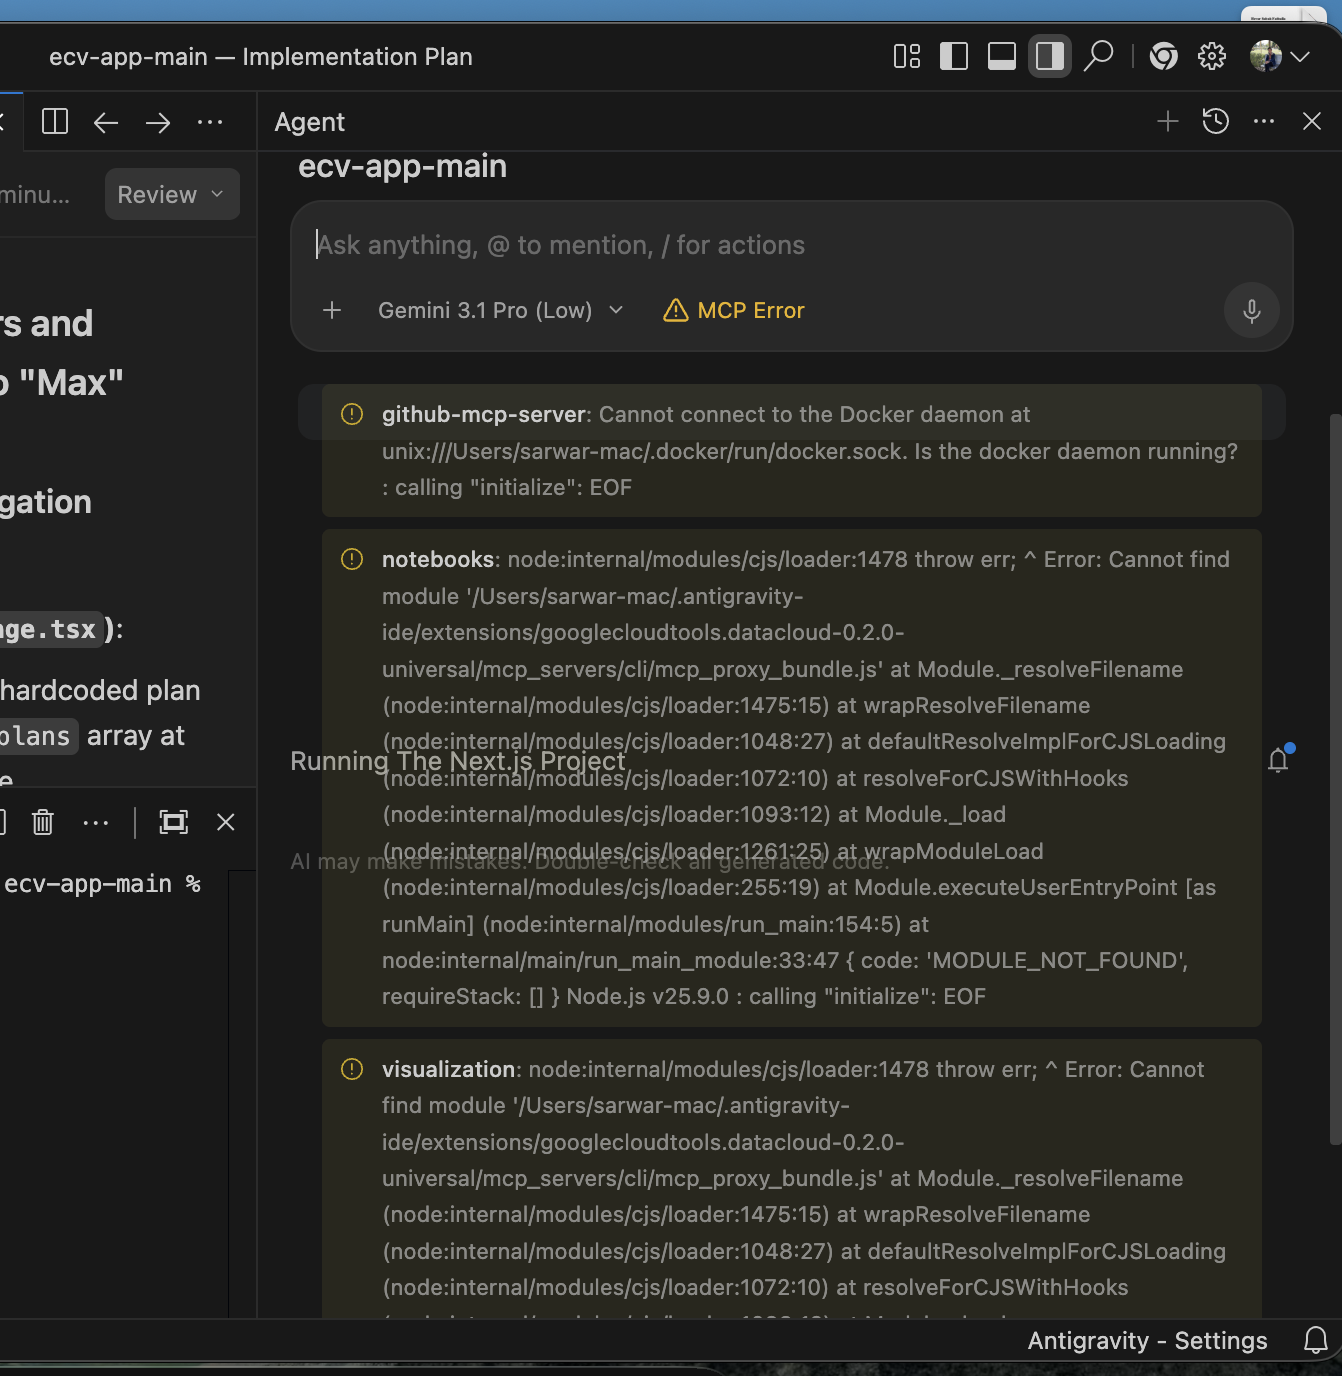Screen dimensions: 1342x1376
Task: Close the Agent panel
Action: pos(1312,122)
